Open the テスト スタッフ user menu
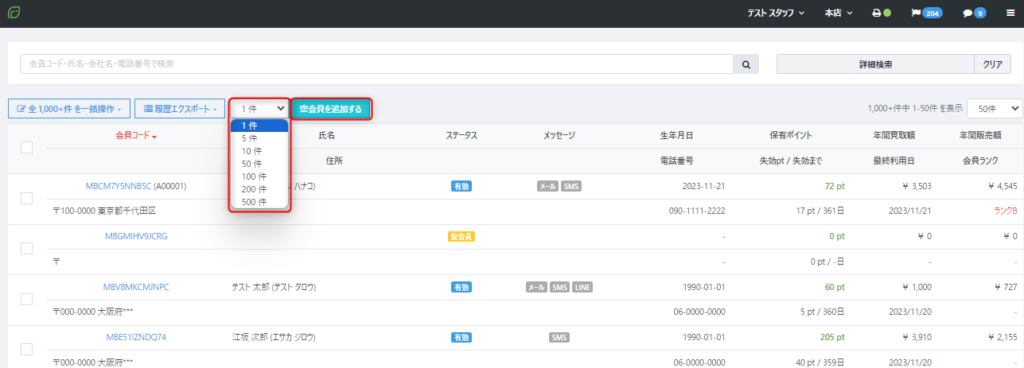The image size is (1024, 368). 776,13
